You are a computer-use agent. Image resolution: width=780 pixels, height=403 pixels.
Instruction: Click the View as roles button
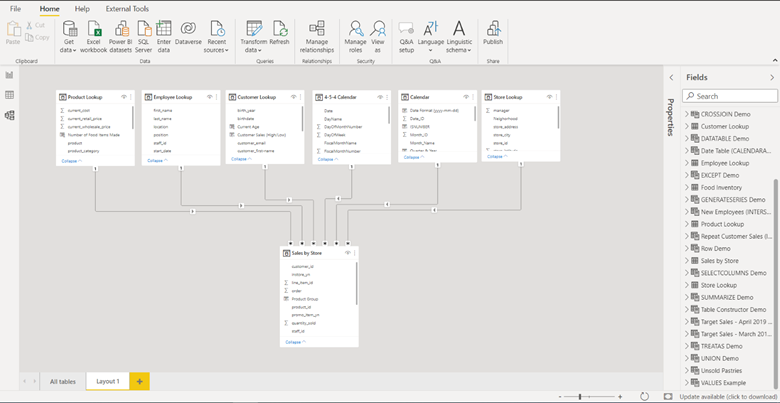point(378,37)
